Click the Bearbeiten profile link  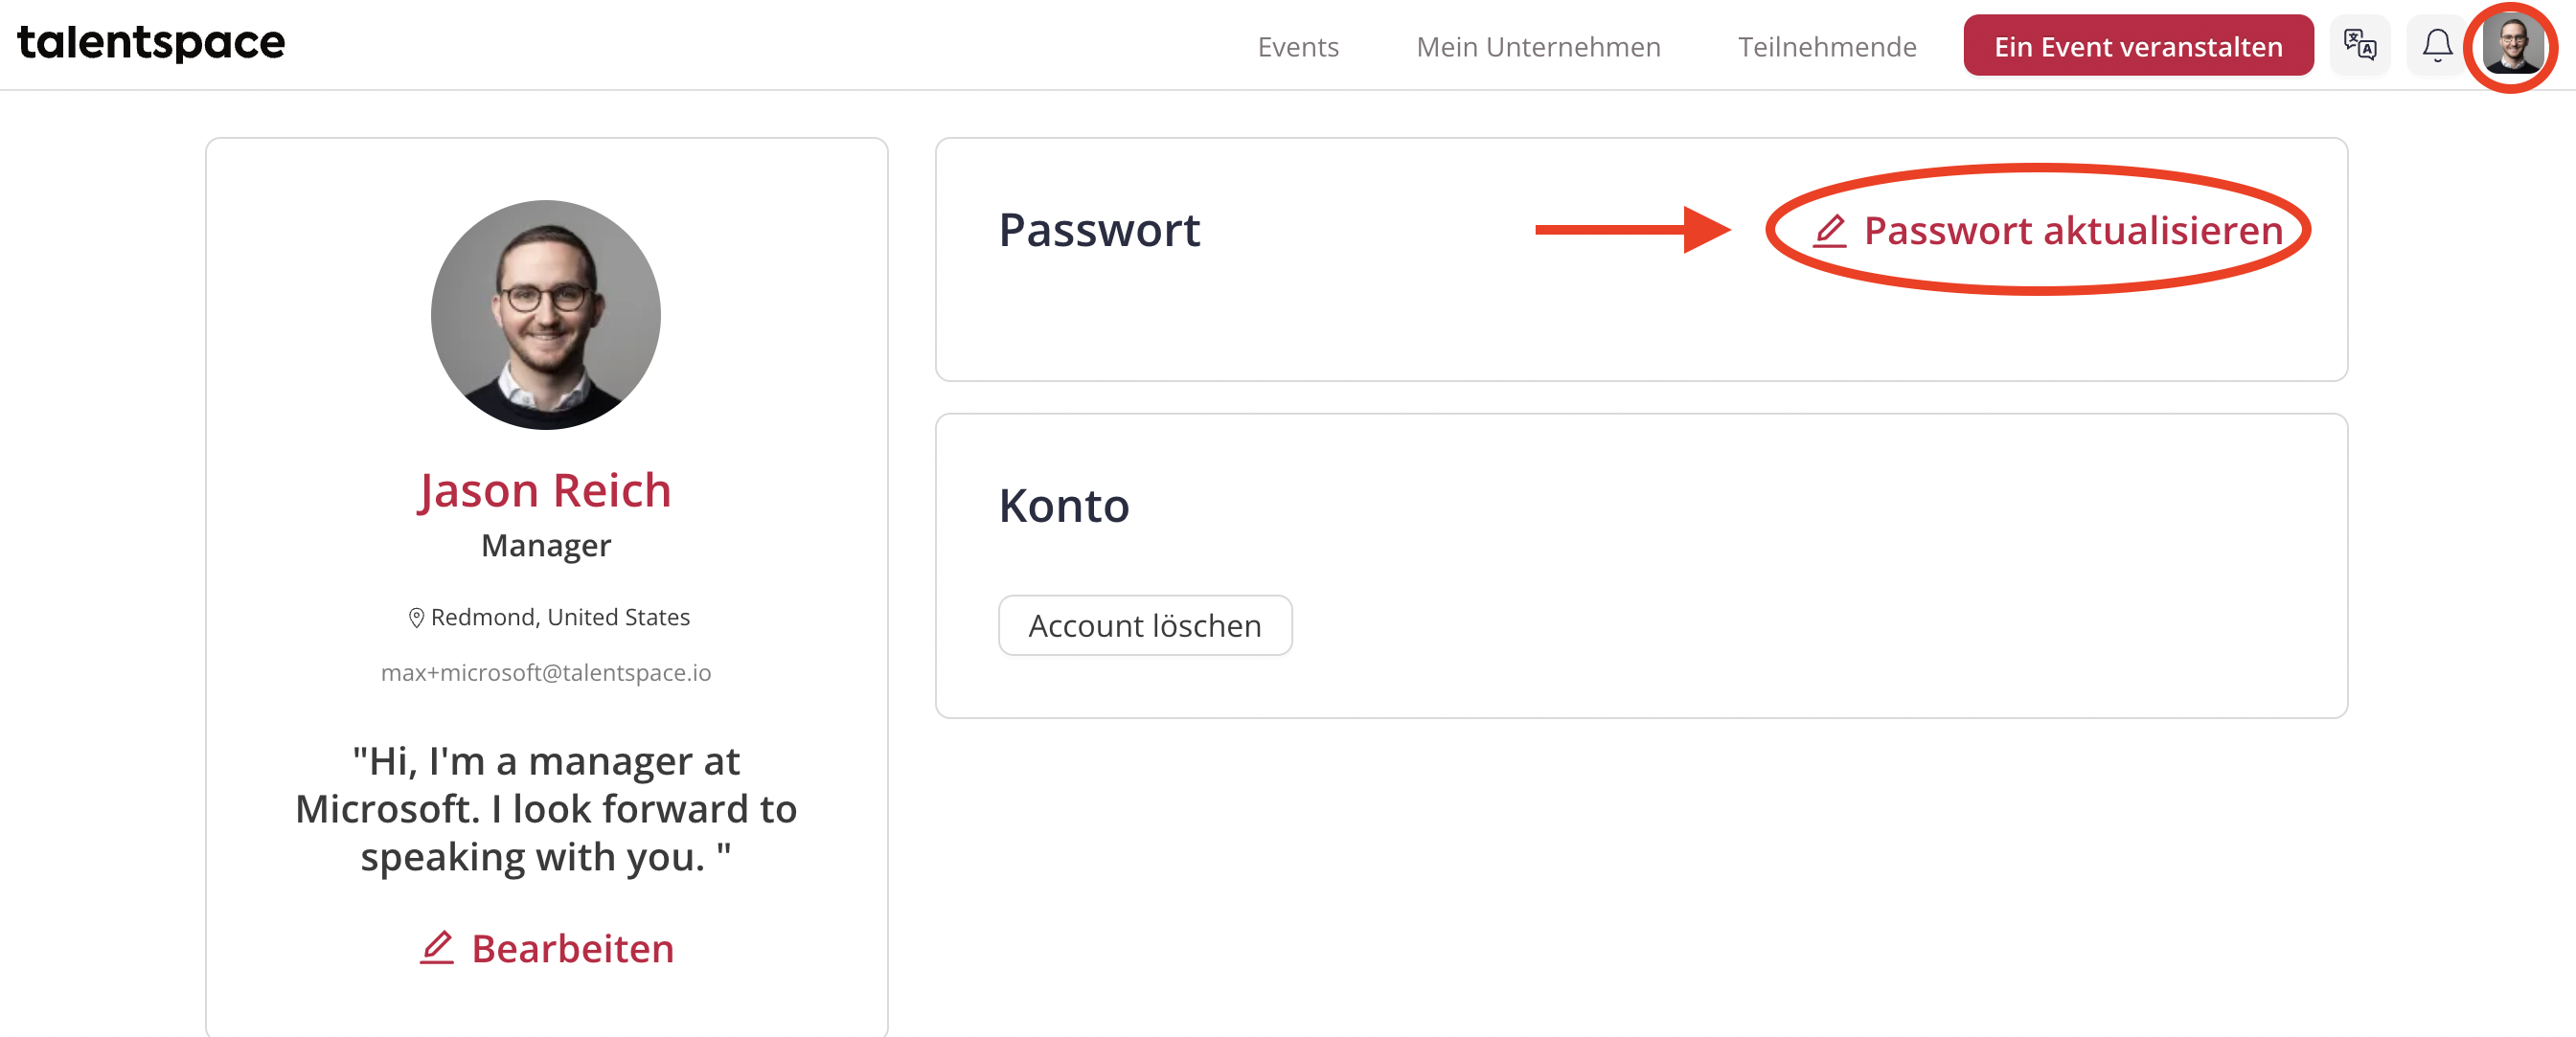click(546, 947)
